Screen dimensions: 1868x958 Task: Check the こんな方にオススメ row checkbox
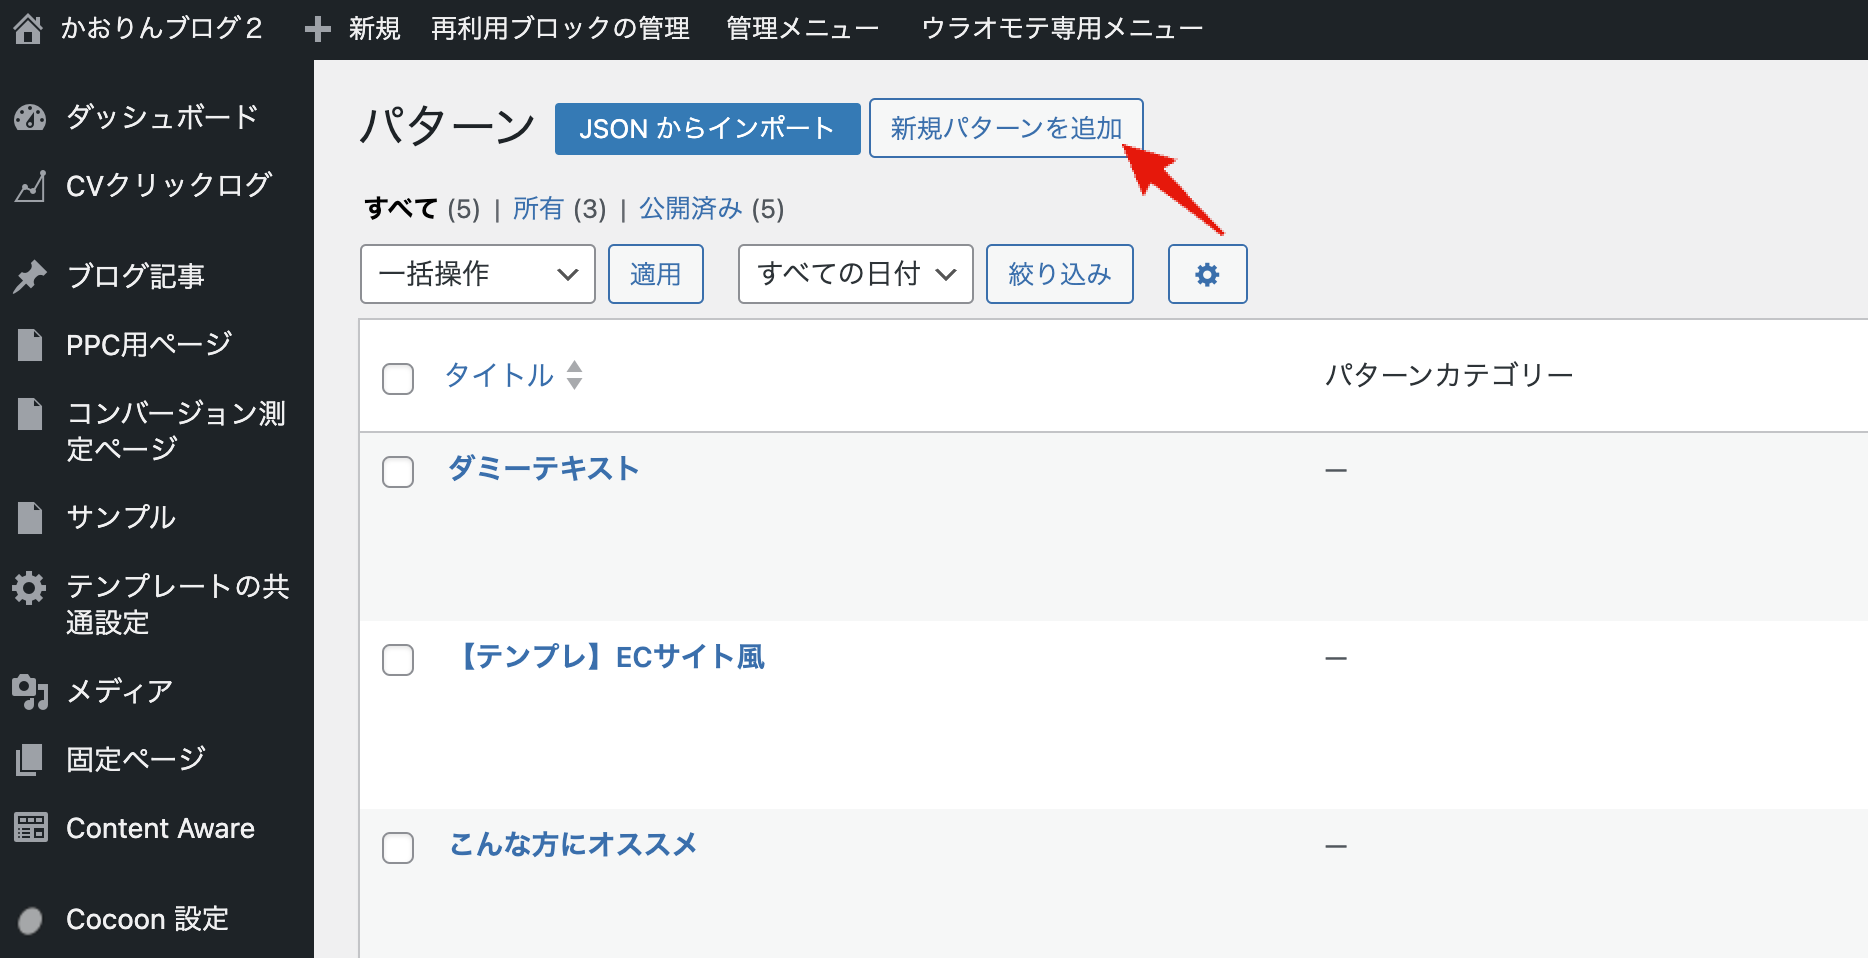click(398, 848)
